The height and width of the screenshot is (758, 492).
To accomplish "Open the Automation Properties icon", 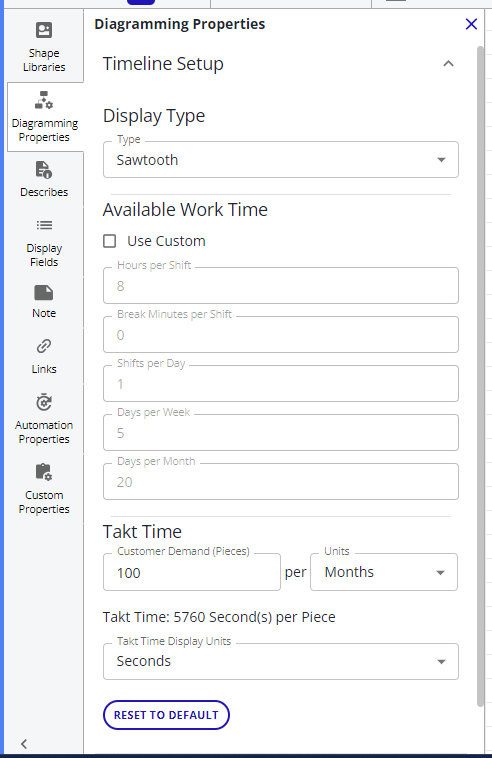I will [x=44, y=402].
